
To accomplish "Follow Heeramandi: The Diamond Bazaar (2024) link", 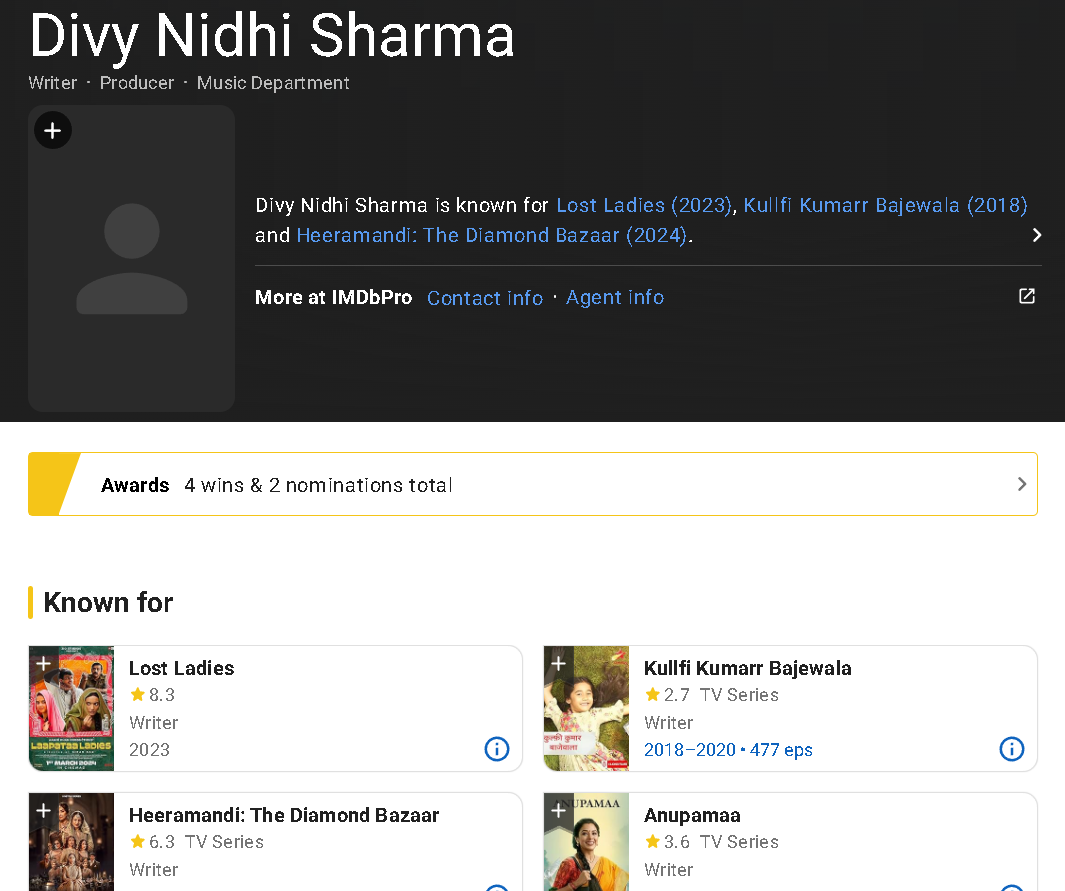I will click(x=492, y=235).
